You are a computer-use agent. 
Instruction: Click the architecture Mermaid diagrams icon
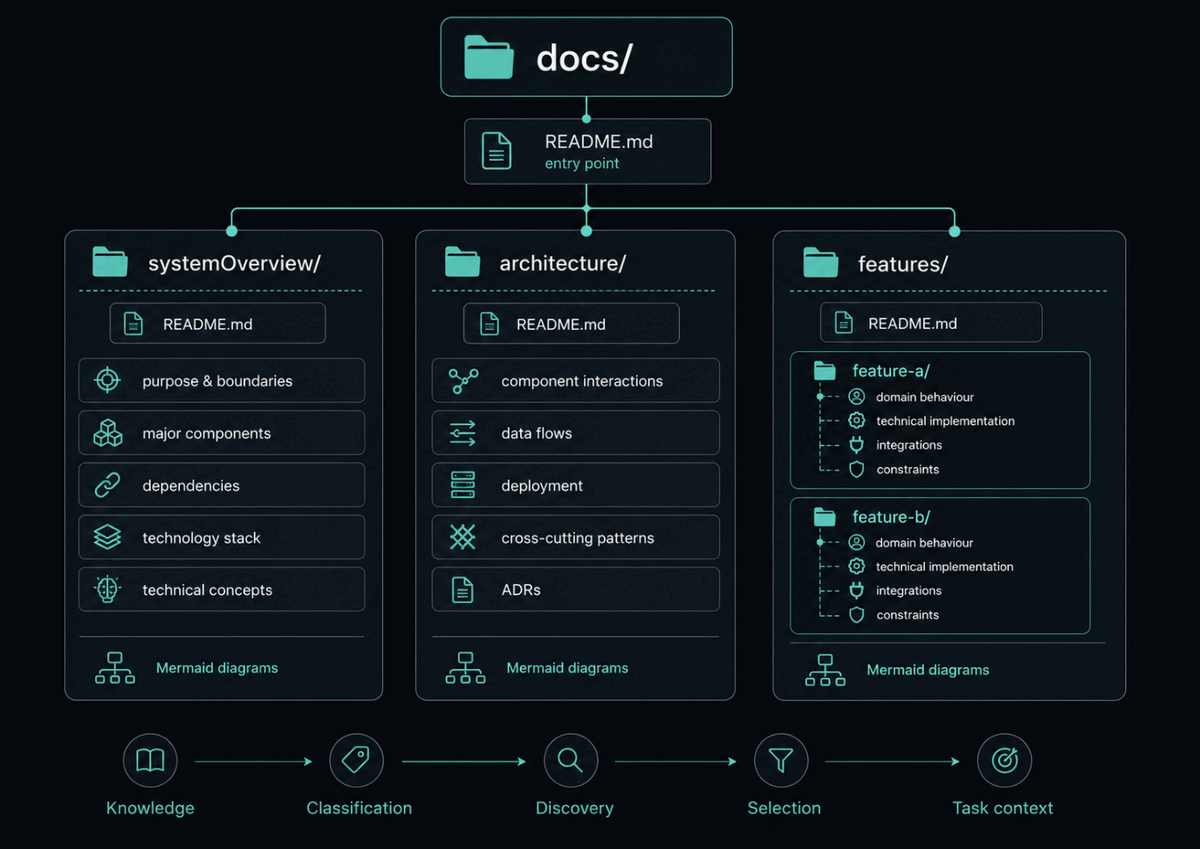coord(465,668)
